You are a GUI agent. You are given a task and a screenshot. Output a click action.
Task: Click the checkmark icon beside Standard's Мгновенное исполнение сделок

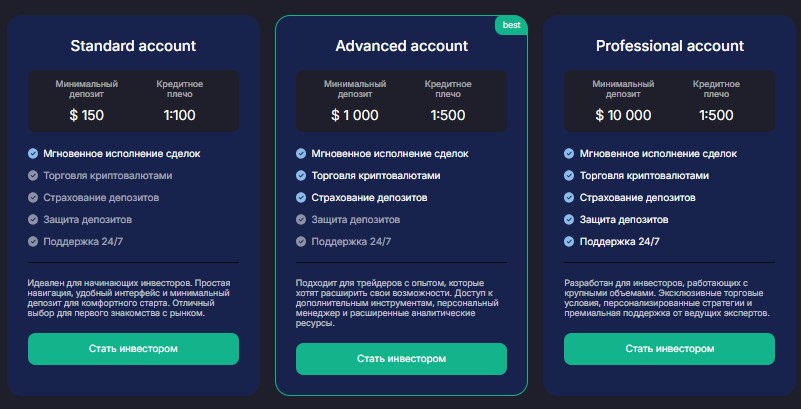33,154
